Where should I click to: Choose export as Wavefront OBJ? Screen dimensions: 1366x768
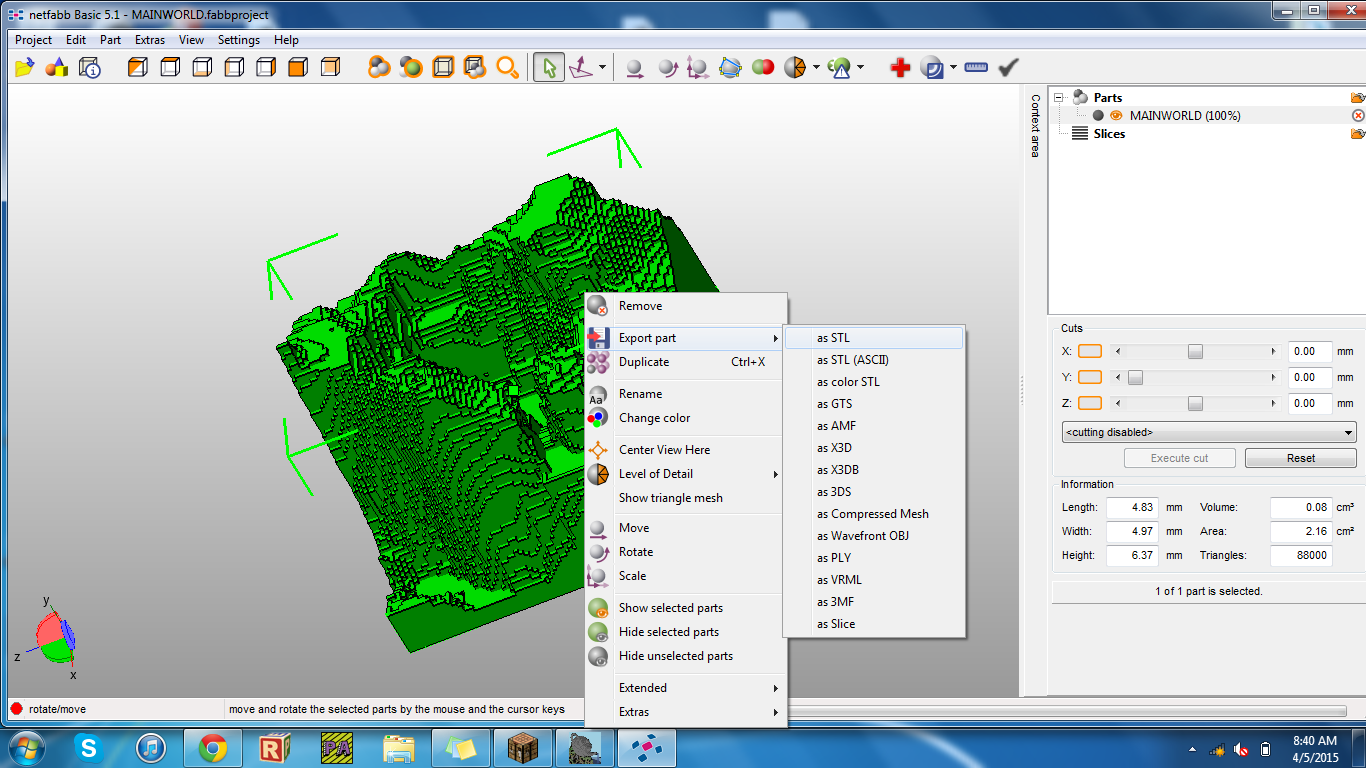pyautogui.click(x=874, y=536)
